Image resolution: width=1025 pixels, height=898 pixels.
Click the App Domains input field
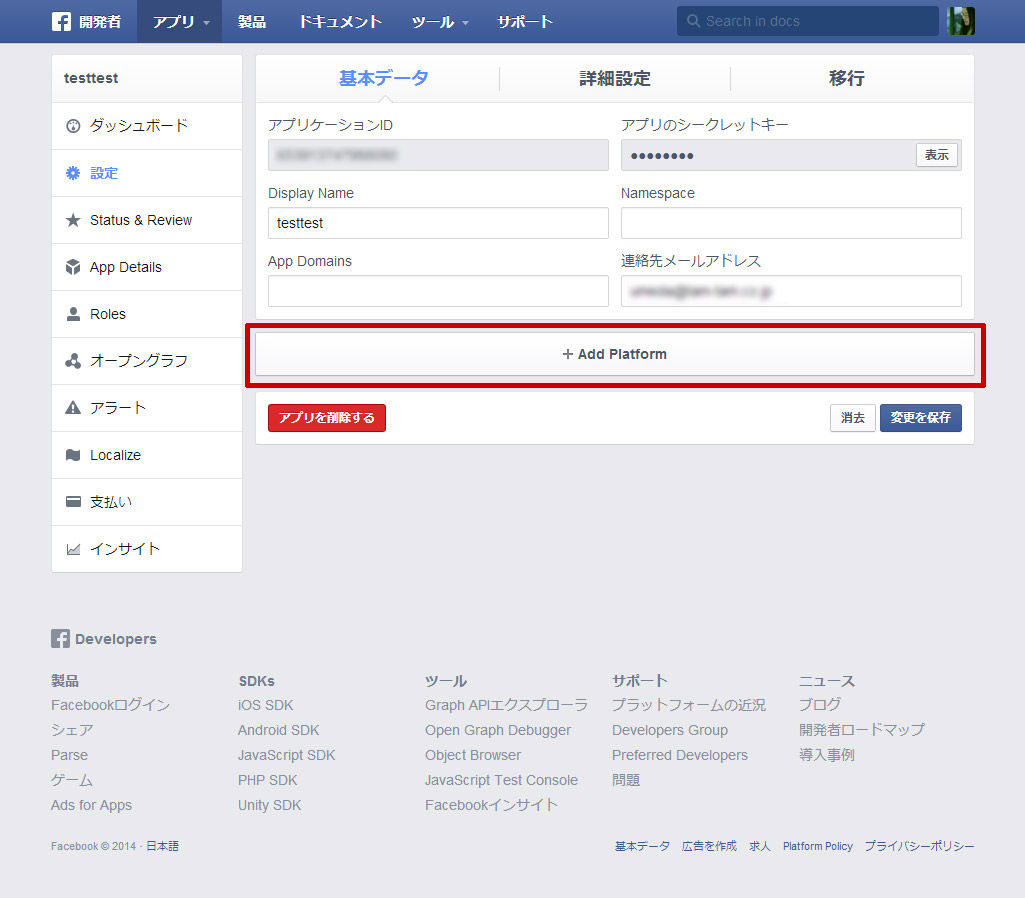[x=438, y=291]
